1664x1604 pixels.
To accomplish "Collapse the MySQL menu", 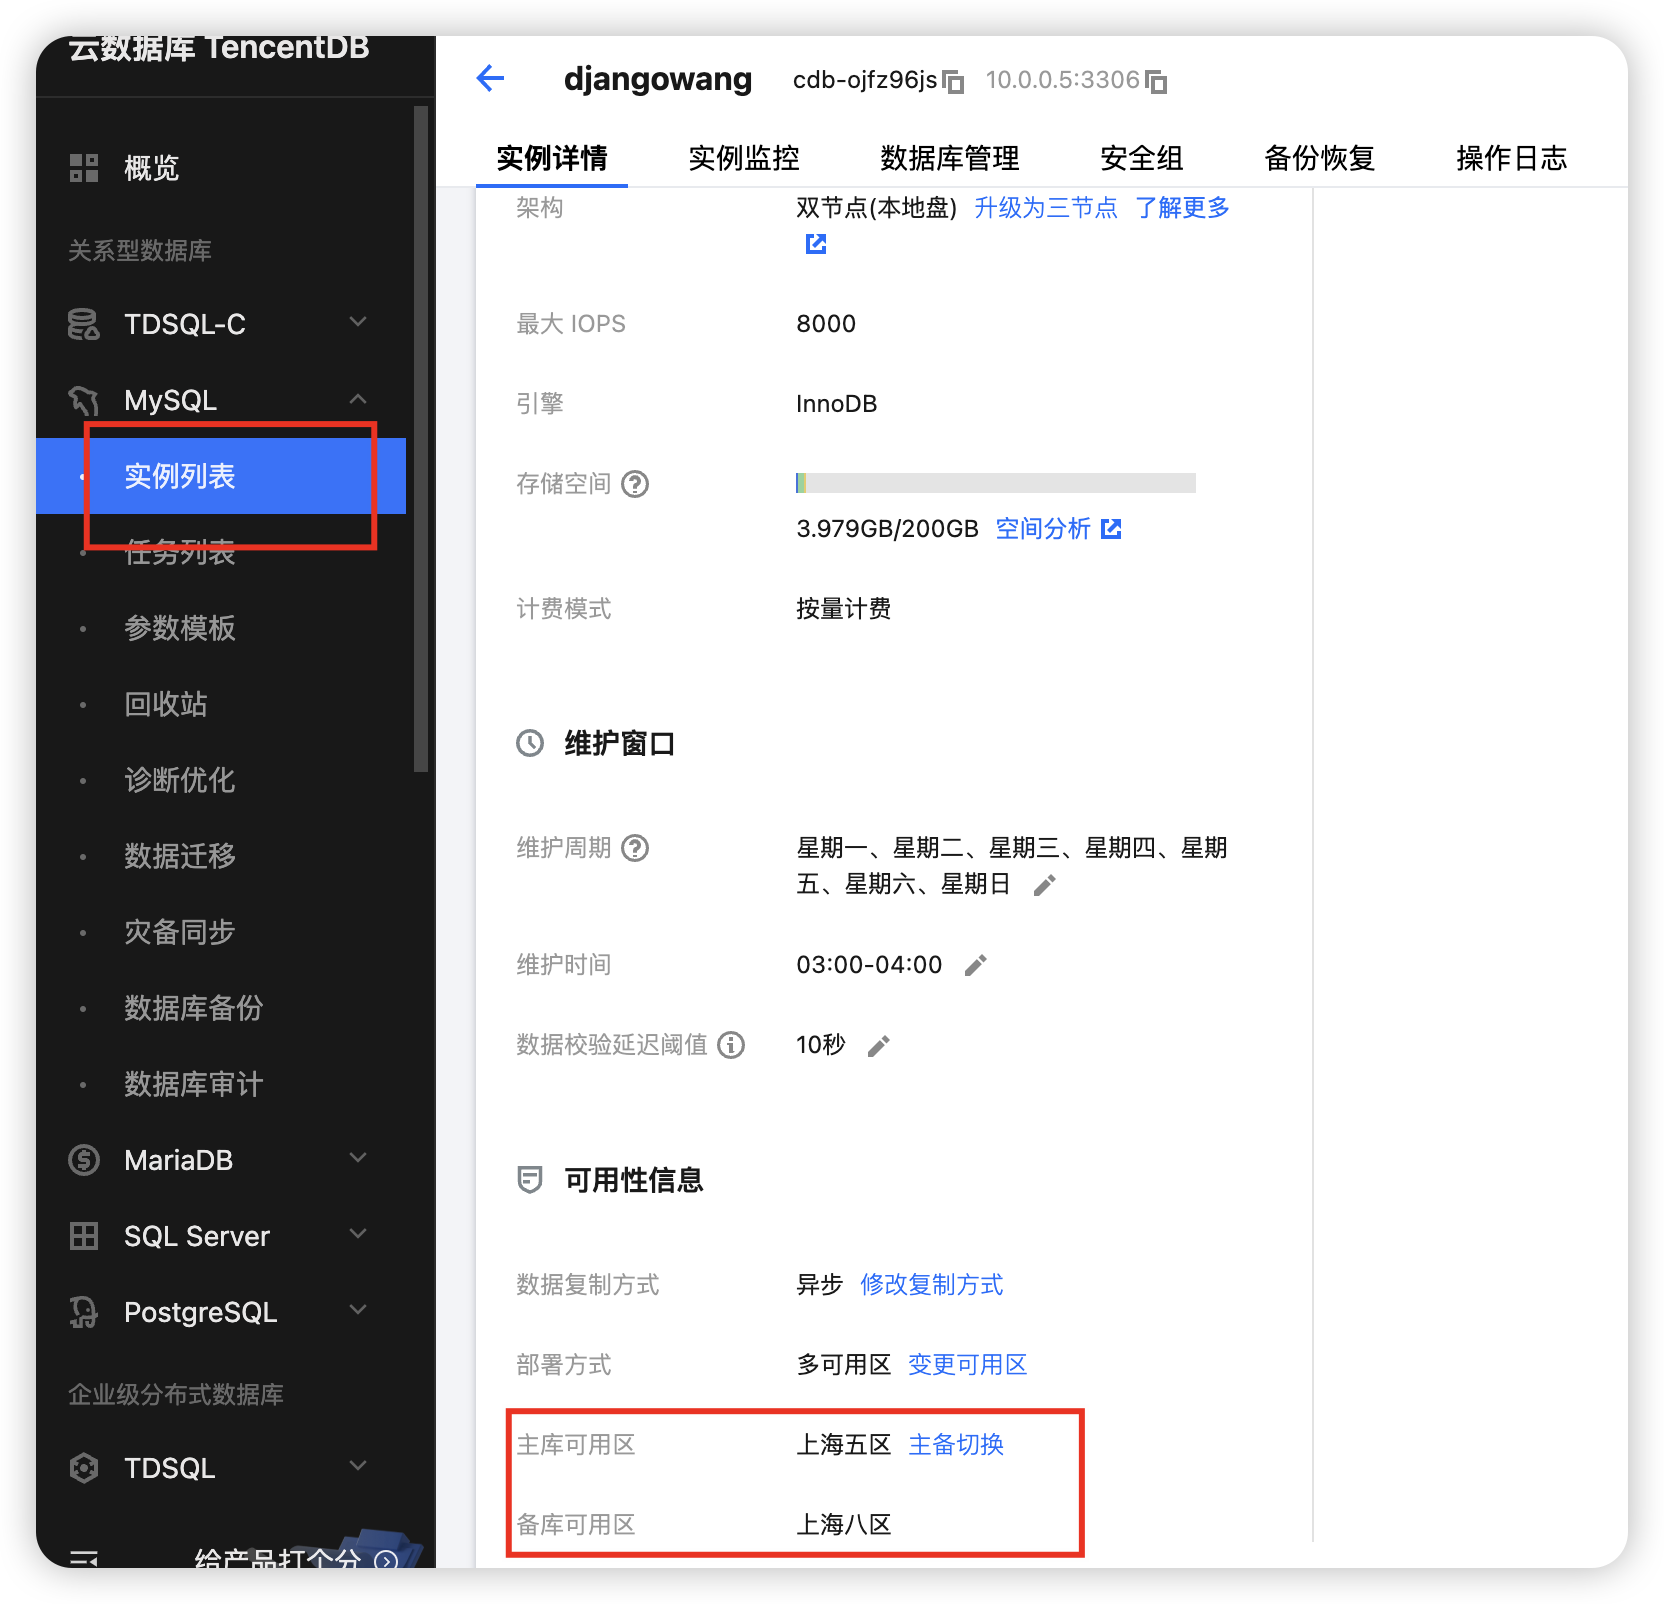I will pyautogui.click(x=358, y=399).
